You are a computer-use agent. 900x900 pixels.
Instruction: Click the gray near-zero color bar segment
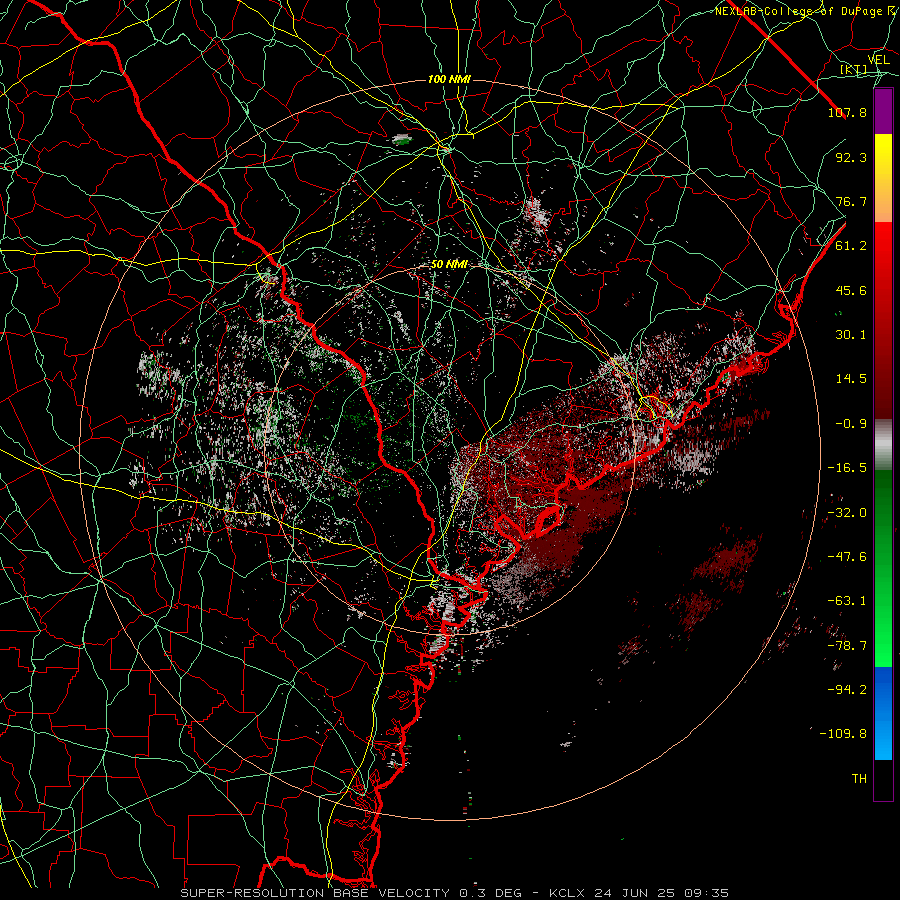pos(883,444)
